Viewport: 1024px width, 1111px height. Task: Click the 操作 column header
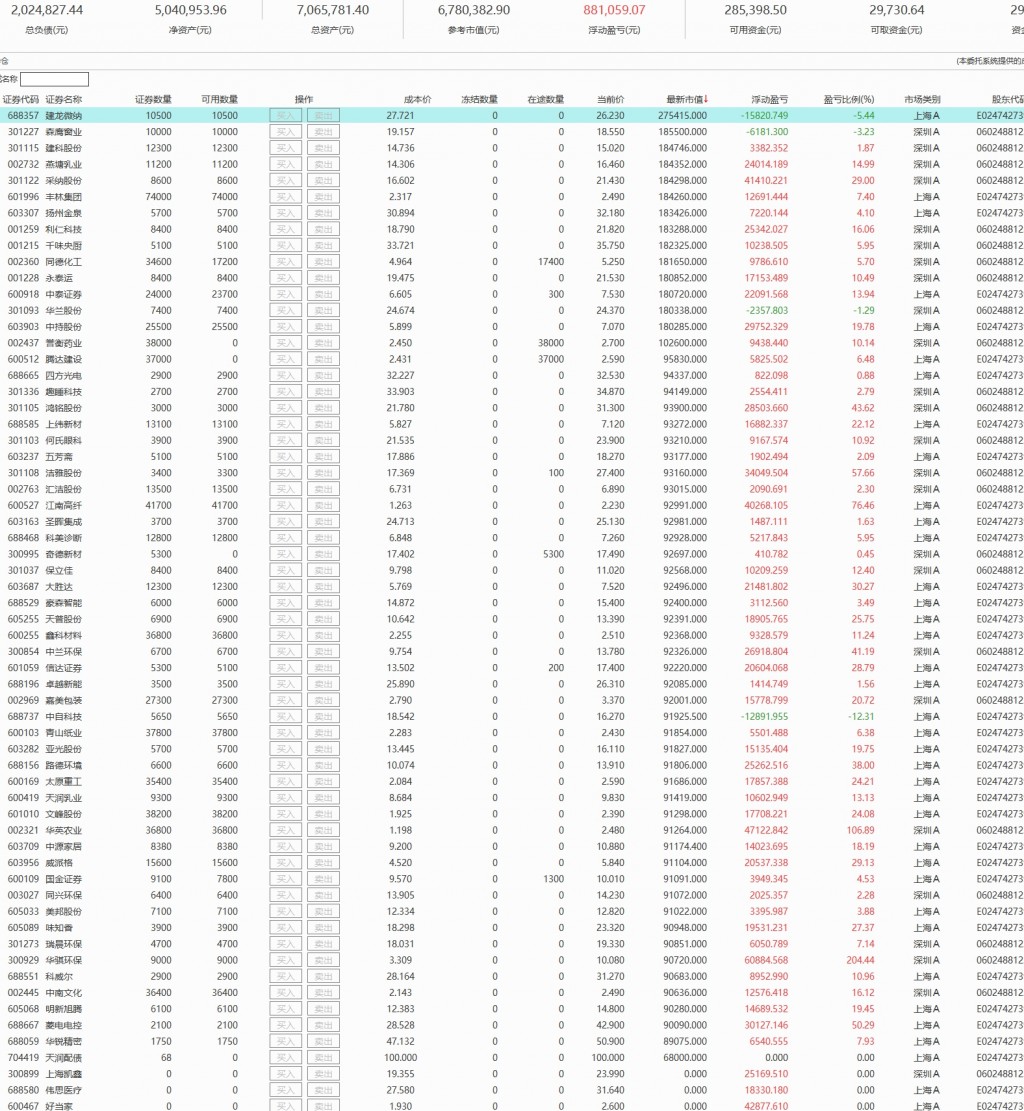point(304,99)
